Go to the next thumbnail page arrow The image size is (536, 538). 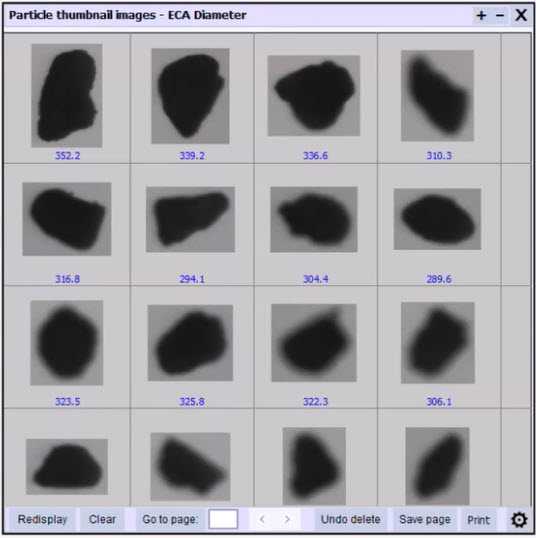(x=287, y=519)
